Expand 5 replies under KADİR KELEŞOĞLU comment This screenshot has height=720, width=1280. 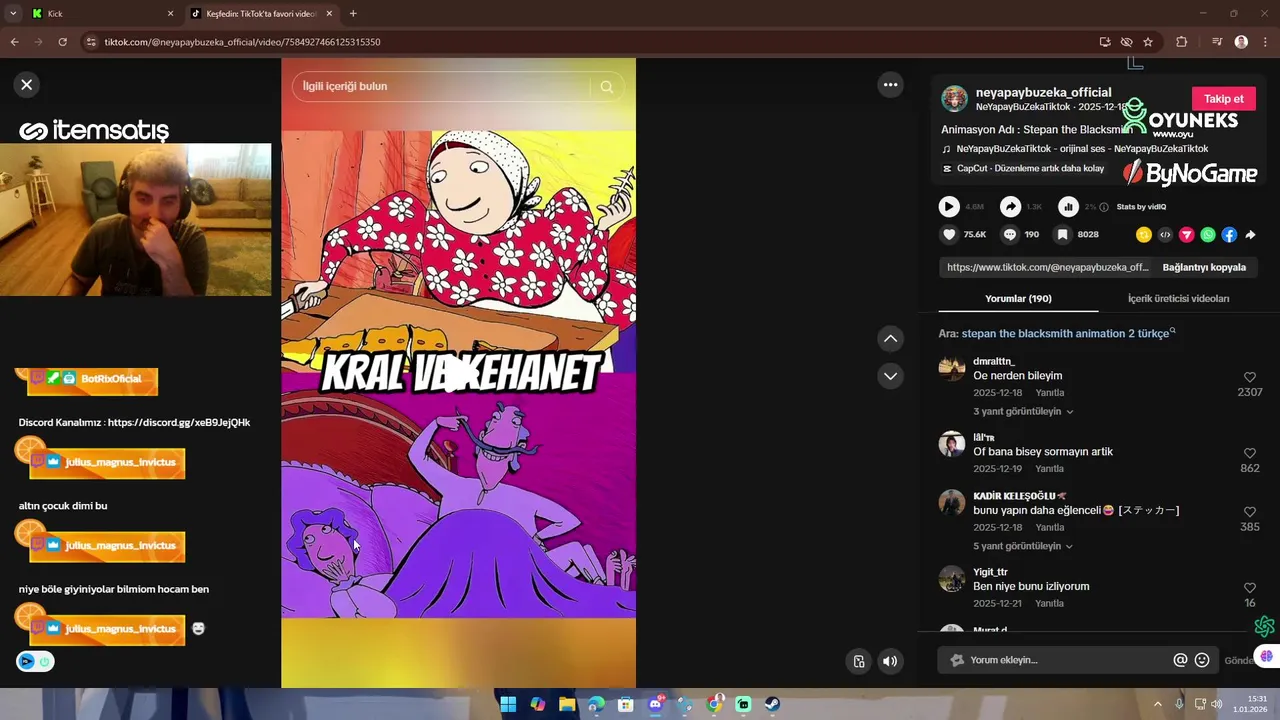click(x=1023, y=547)
